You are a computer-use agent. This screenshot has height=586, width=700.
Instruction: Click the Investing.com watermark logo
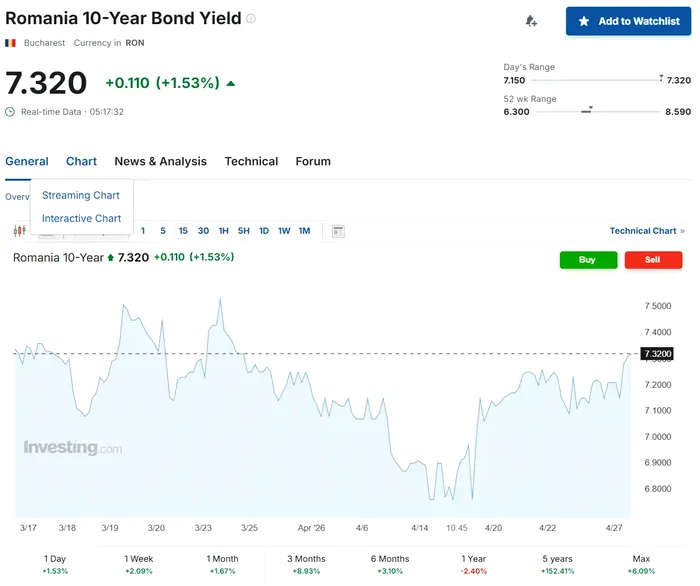(x=72, y=448)
